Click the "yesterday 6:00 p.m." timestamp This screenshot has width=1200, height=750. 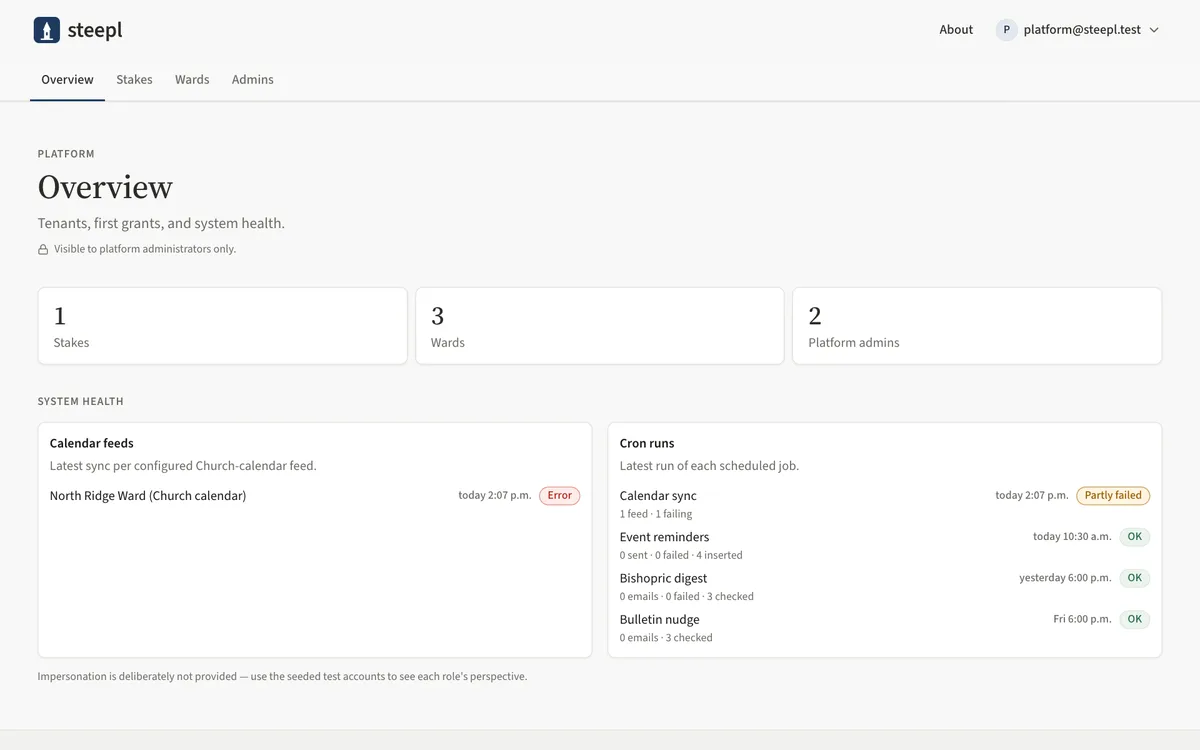pos(1065,578)
